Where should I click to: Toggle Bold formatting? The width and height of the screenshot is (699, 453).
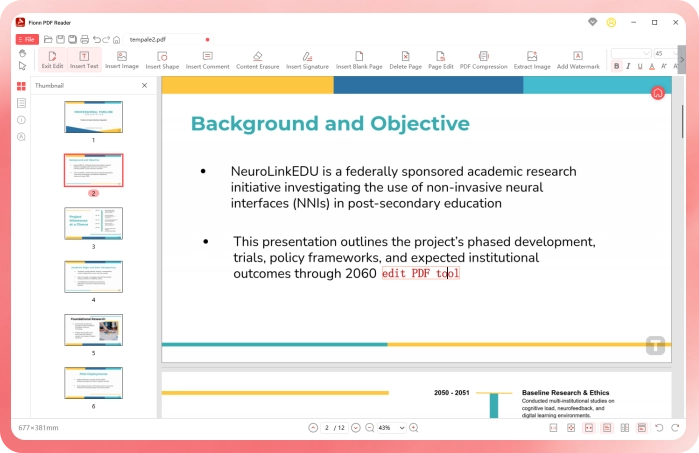[617, 66]
